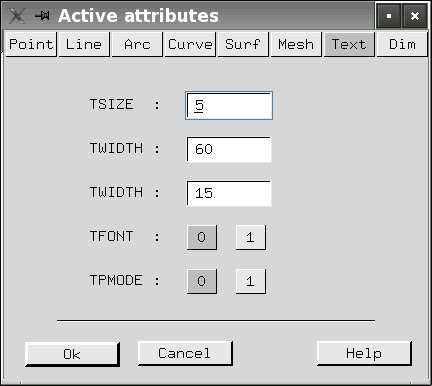Set TPMODE to option 0
The width and height of the screenshot is (432, 386).
(202, 281)
